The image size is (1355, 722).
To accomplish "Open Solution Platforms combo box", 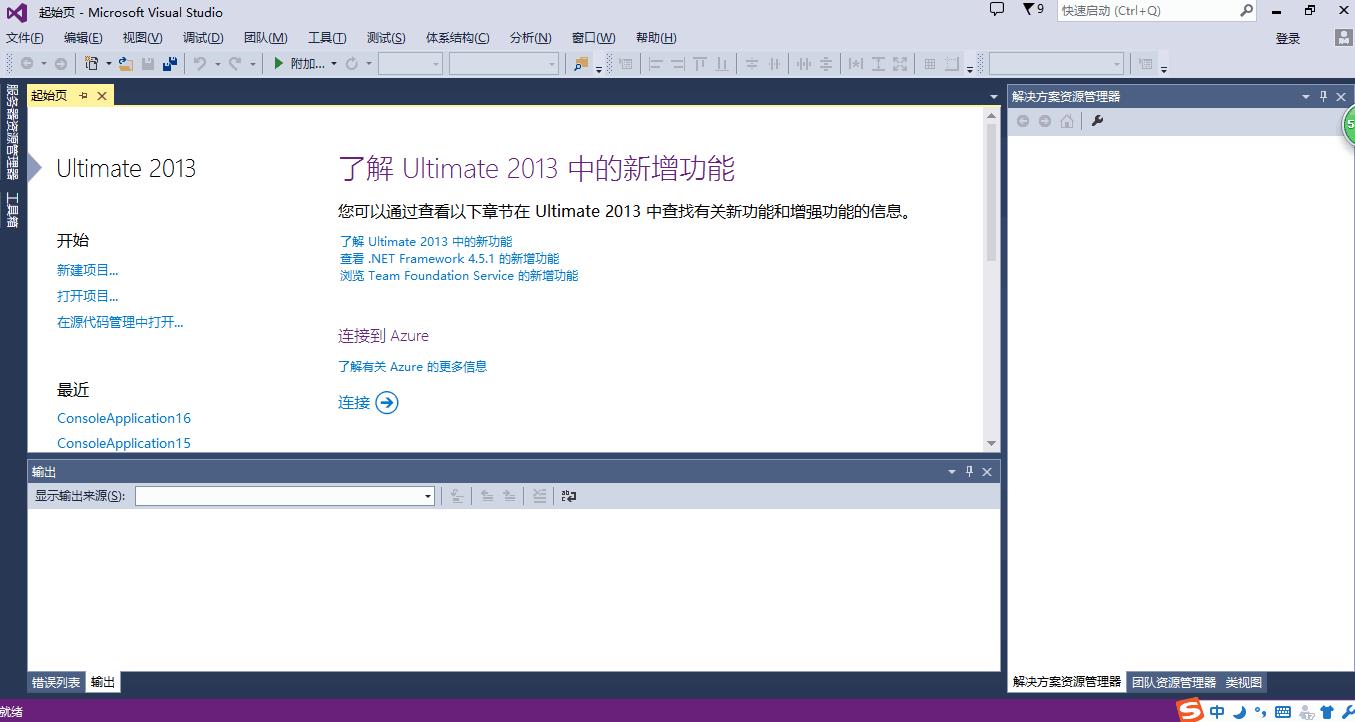I will click(x=504, y=63).
